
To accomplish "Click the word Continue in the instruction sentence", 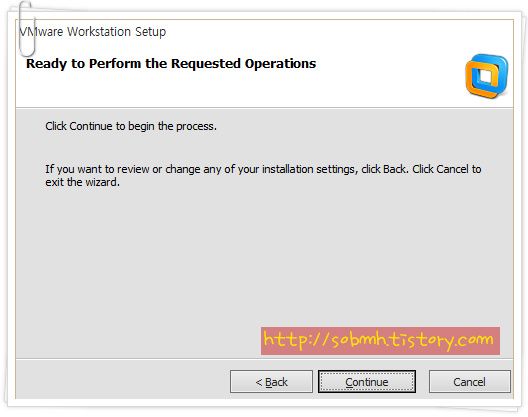I will (91, 126).
